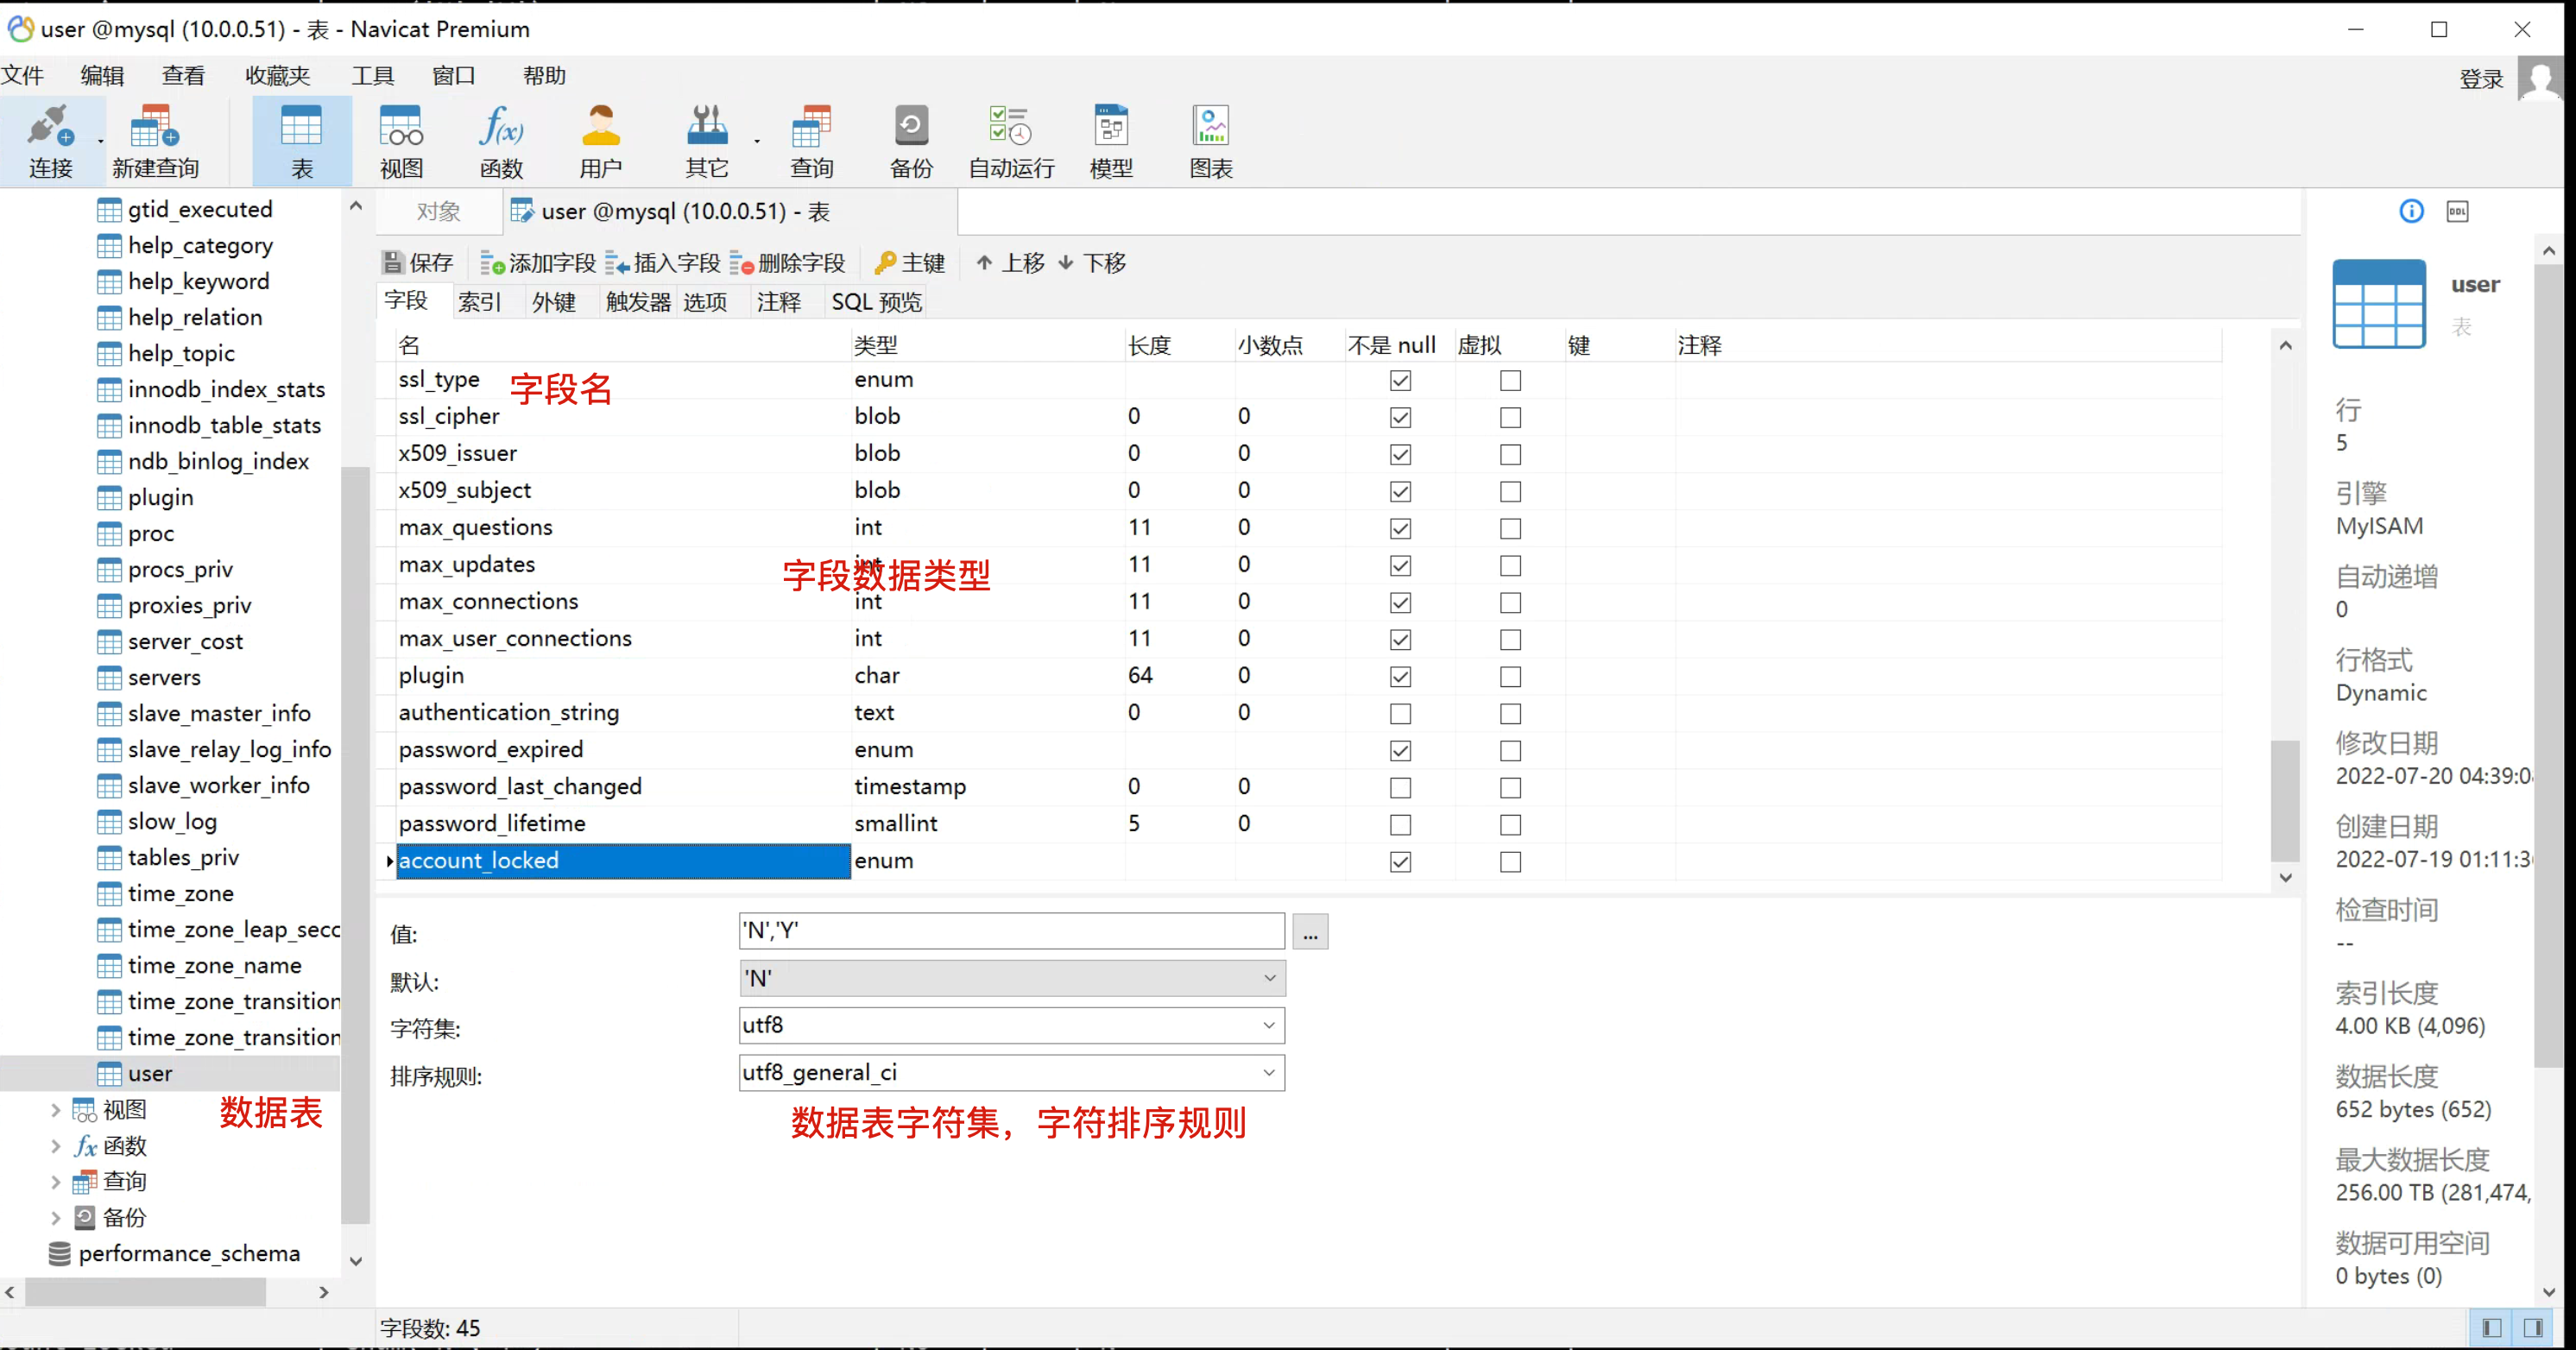Screen dimensions: 2576x1350
Task: Show DDL panel icon in right sidebar
Action: [x=2457, y=211]
